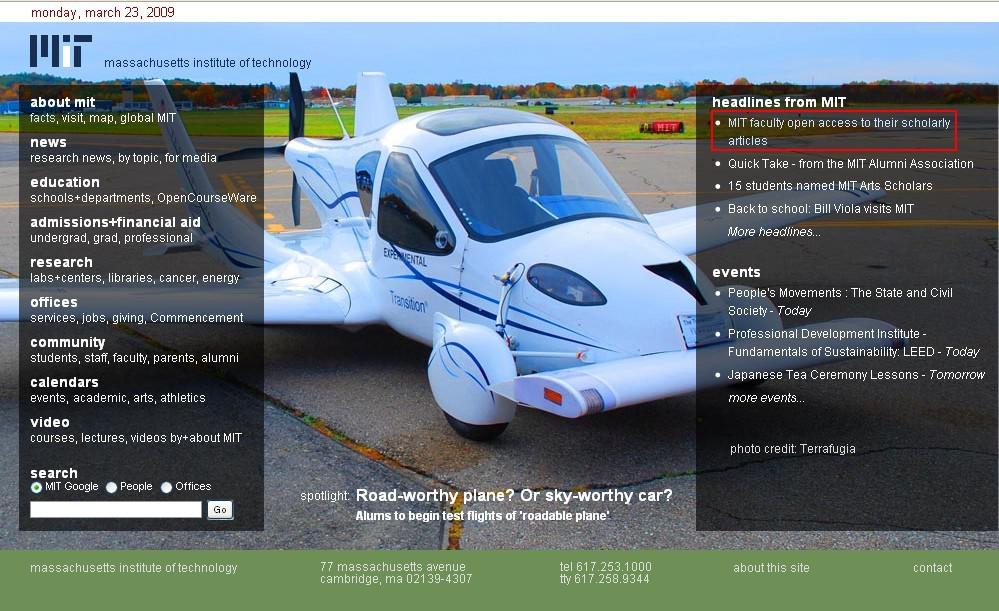The image size is (999, 611).
Task: Open the Alums to begin test flights subheading
Action: click(482, 516)
